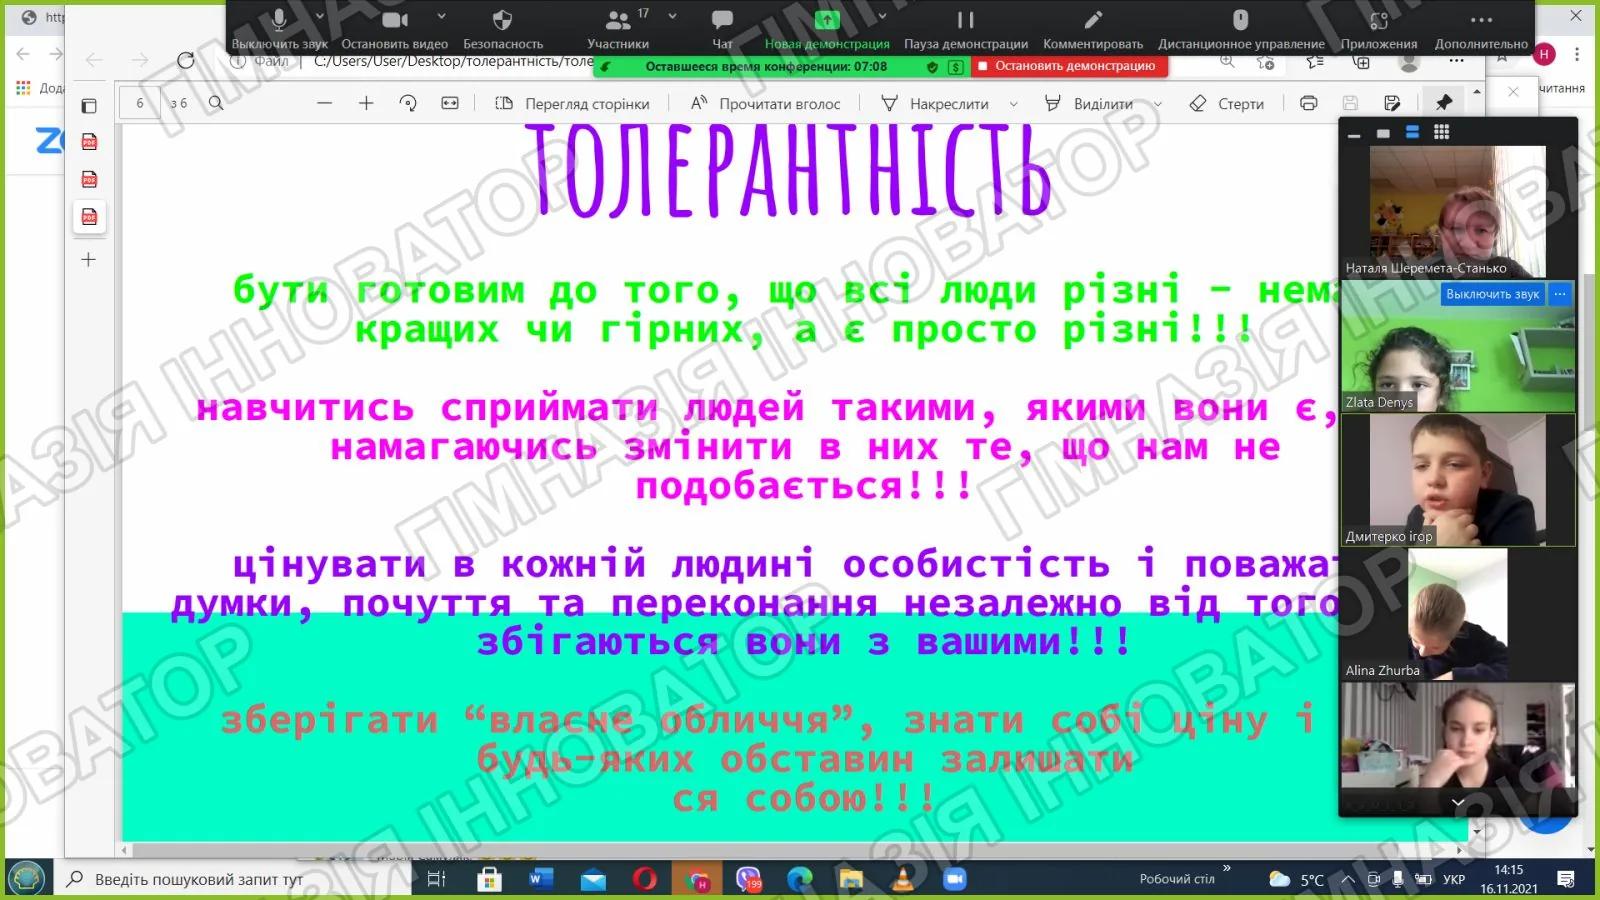Click remaining meeting time indicator
The image size is (1600, 900).
click(x=766, y=66)
